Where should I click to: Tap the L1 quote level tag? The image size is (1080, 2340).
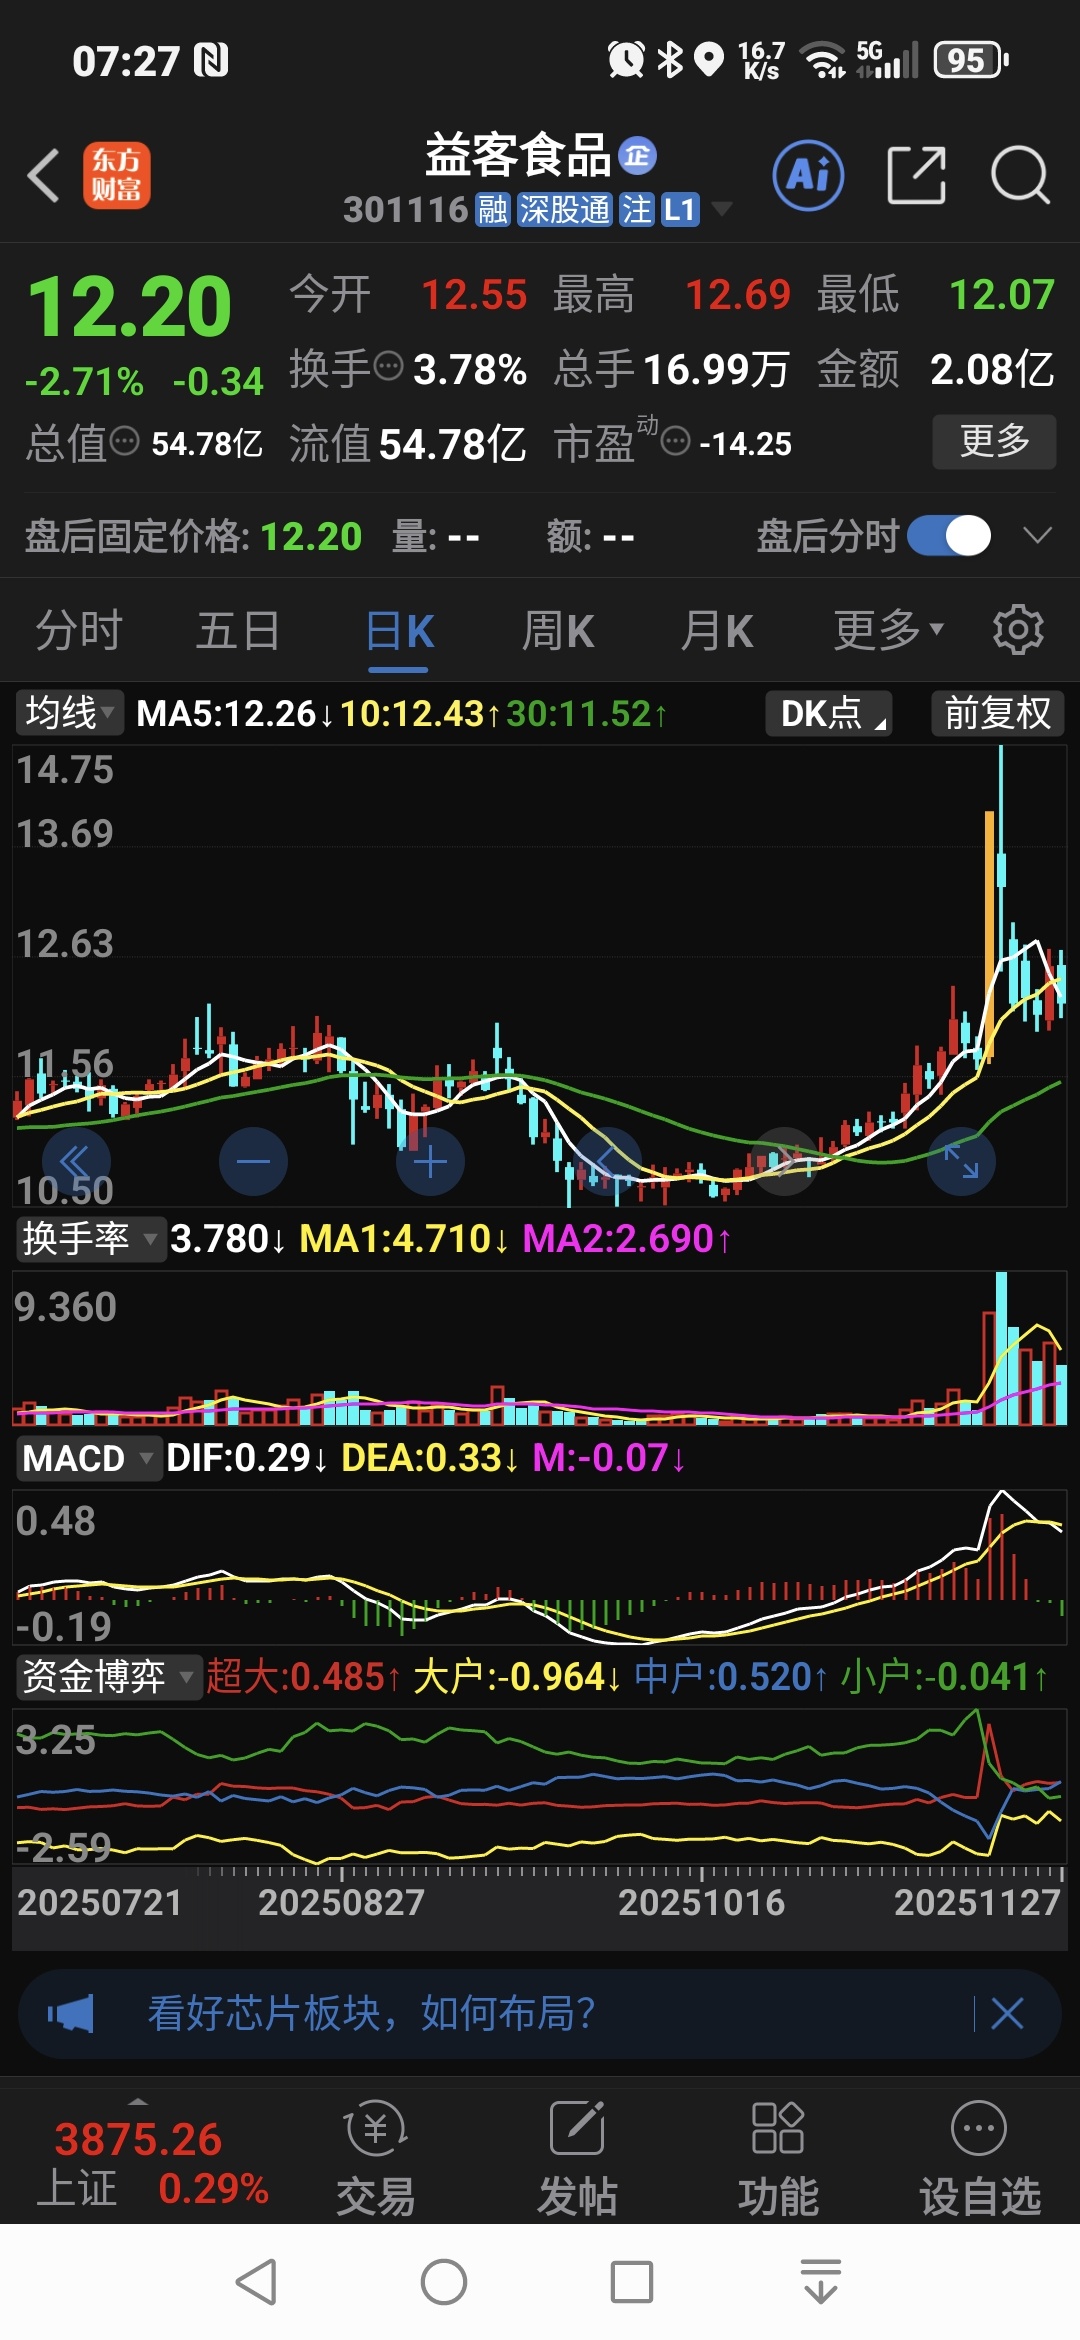[x=679, y=210]
